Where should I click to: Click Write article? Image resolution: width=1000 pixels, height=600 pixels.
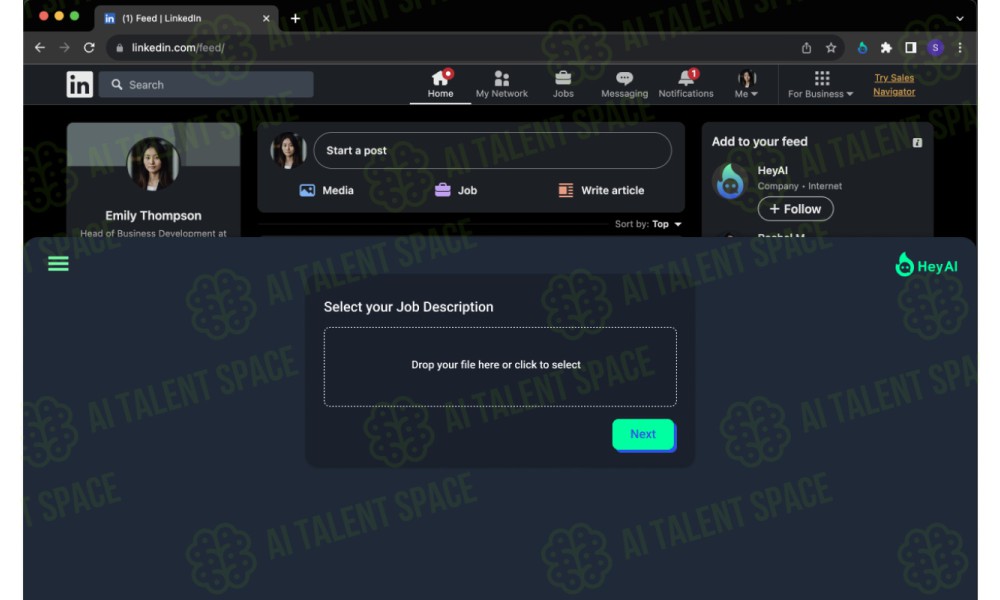601,190
